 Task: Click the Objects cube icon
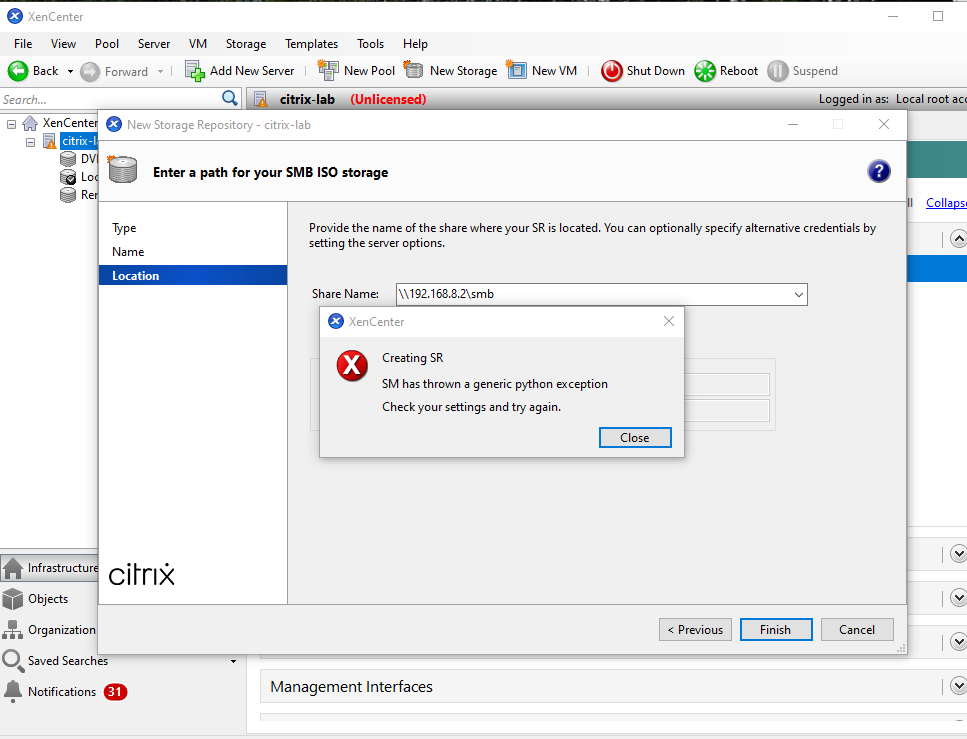point(12,599)
